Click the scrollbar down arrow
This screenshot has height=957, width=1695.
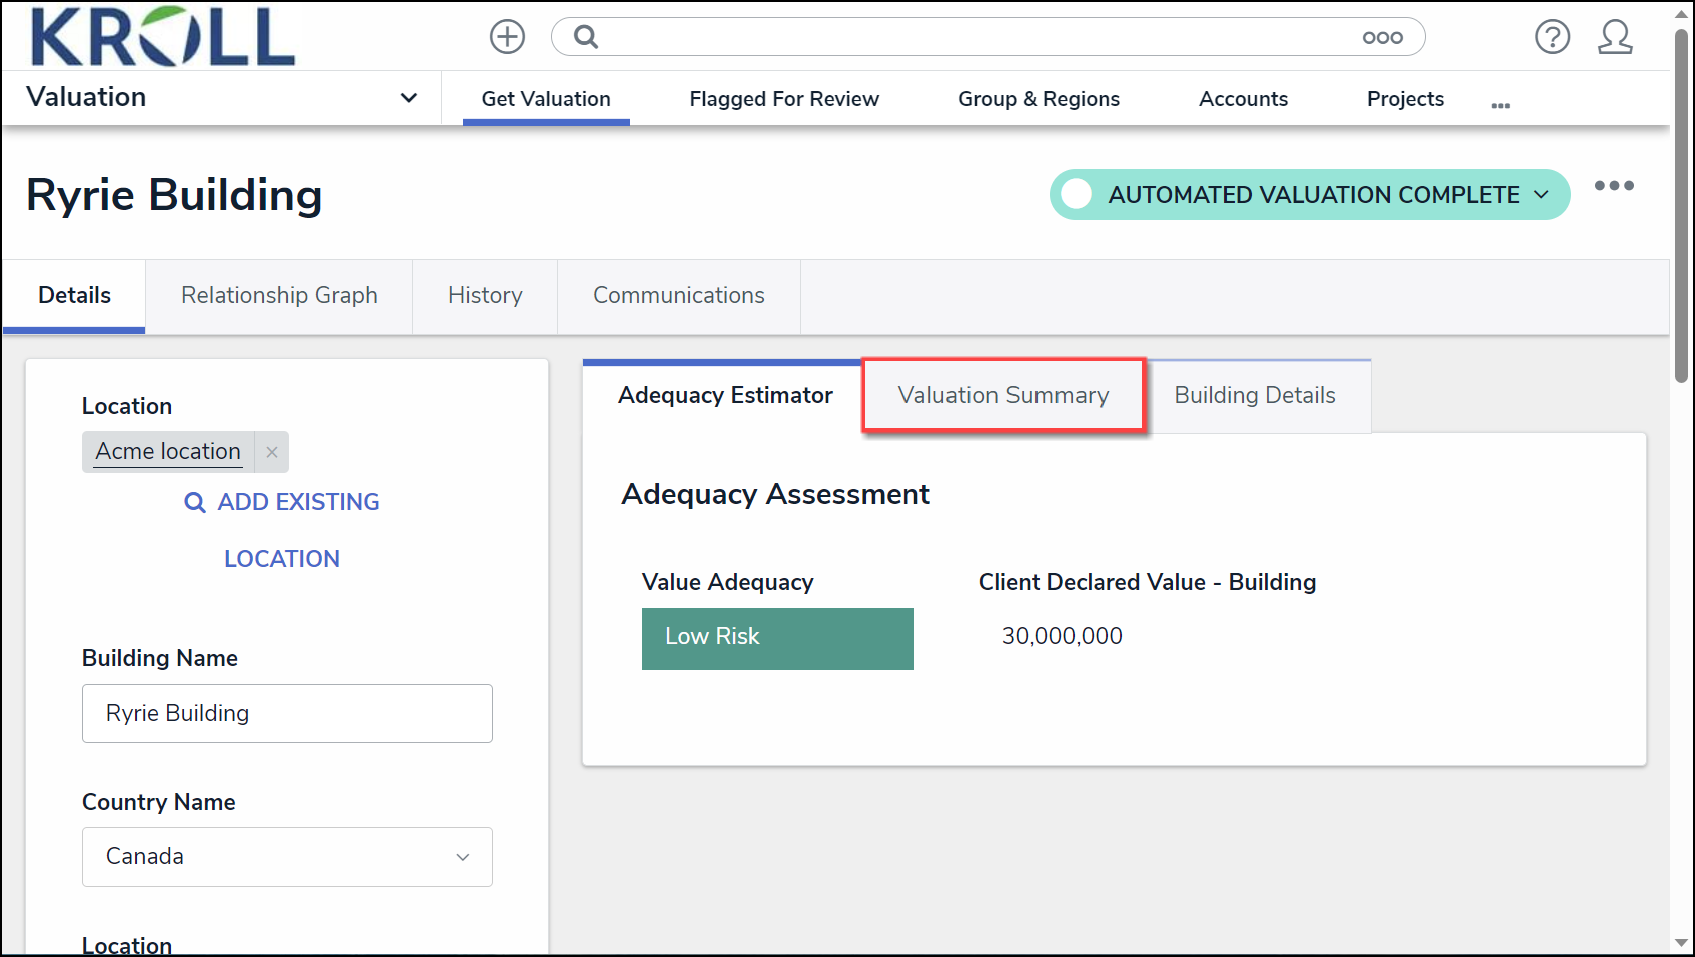[x=1682, y=943]
